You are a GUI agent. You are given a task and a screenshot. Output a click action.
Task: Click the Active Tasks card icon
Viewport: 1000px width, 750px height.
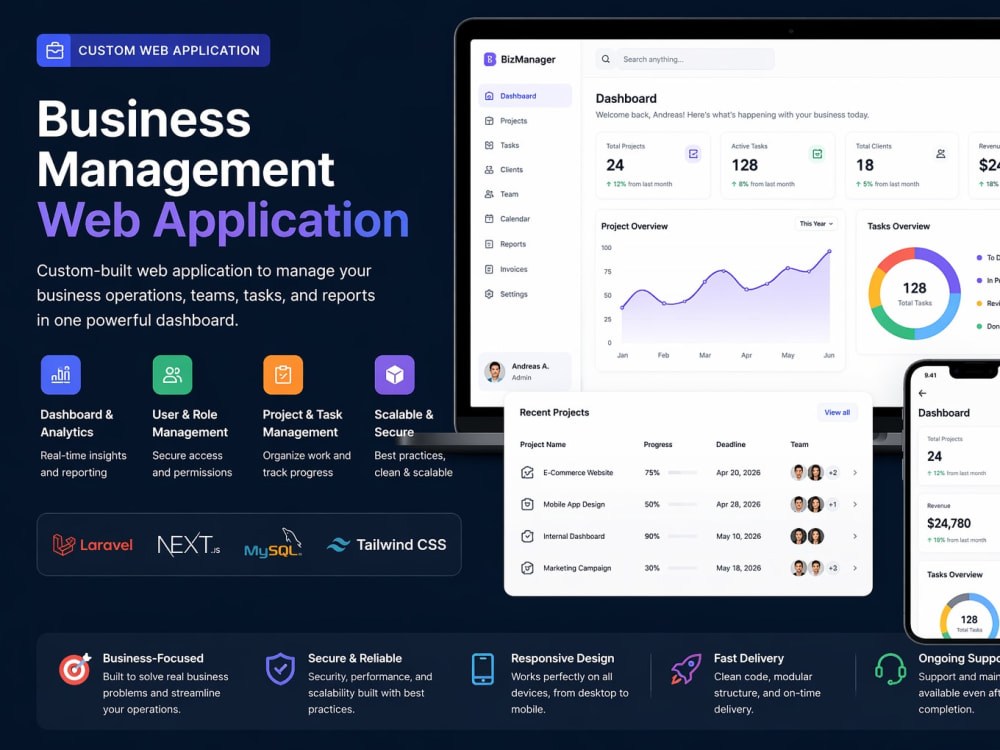(x=816, y=154)
